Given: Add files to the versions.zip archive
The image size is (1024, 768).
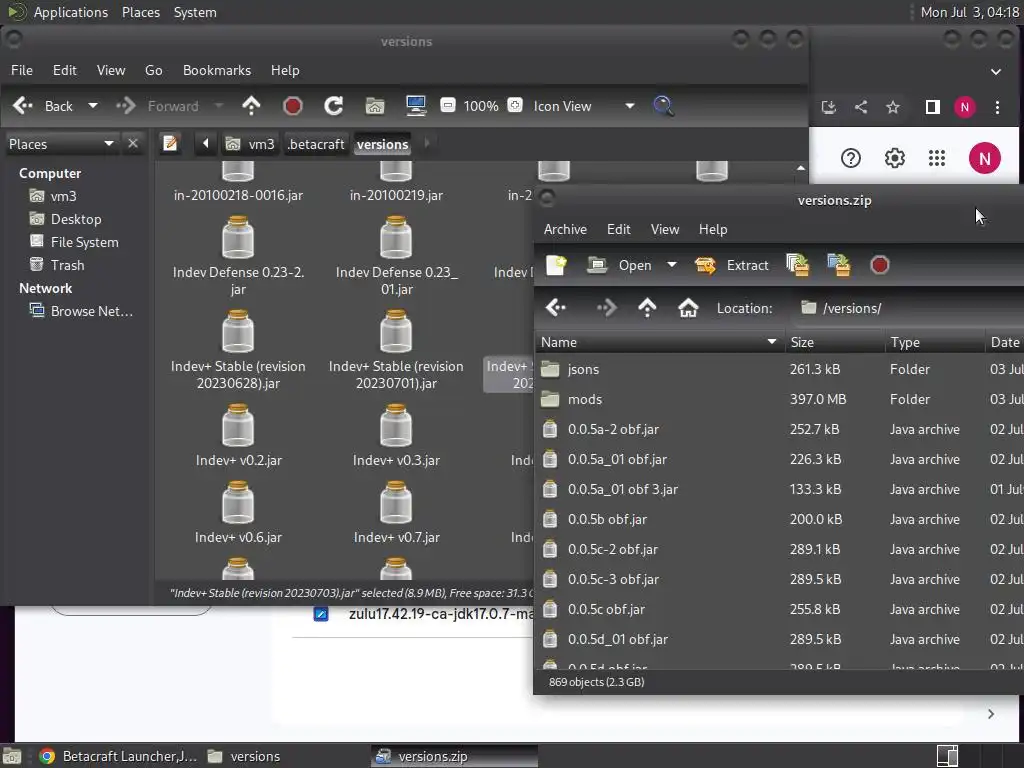Looking at the screenshot, I should point(797,265).
